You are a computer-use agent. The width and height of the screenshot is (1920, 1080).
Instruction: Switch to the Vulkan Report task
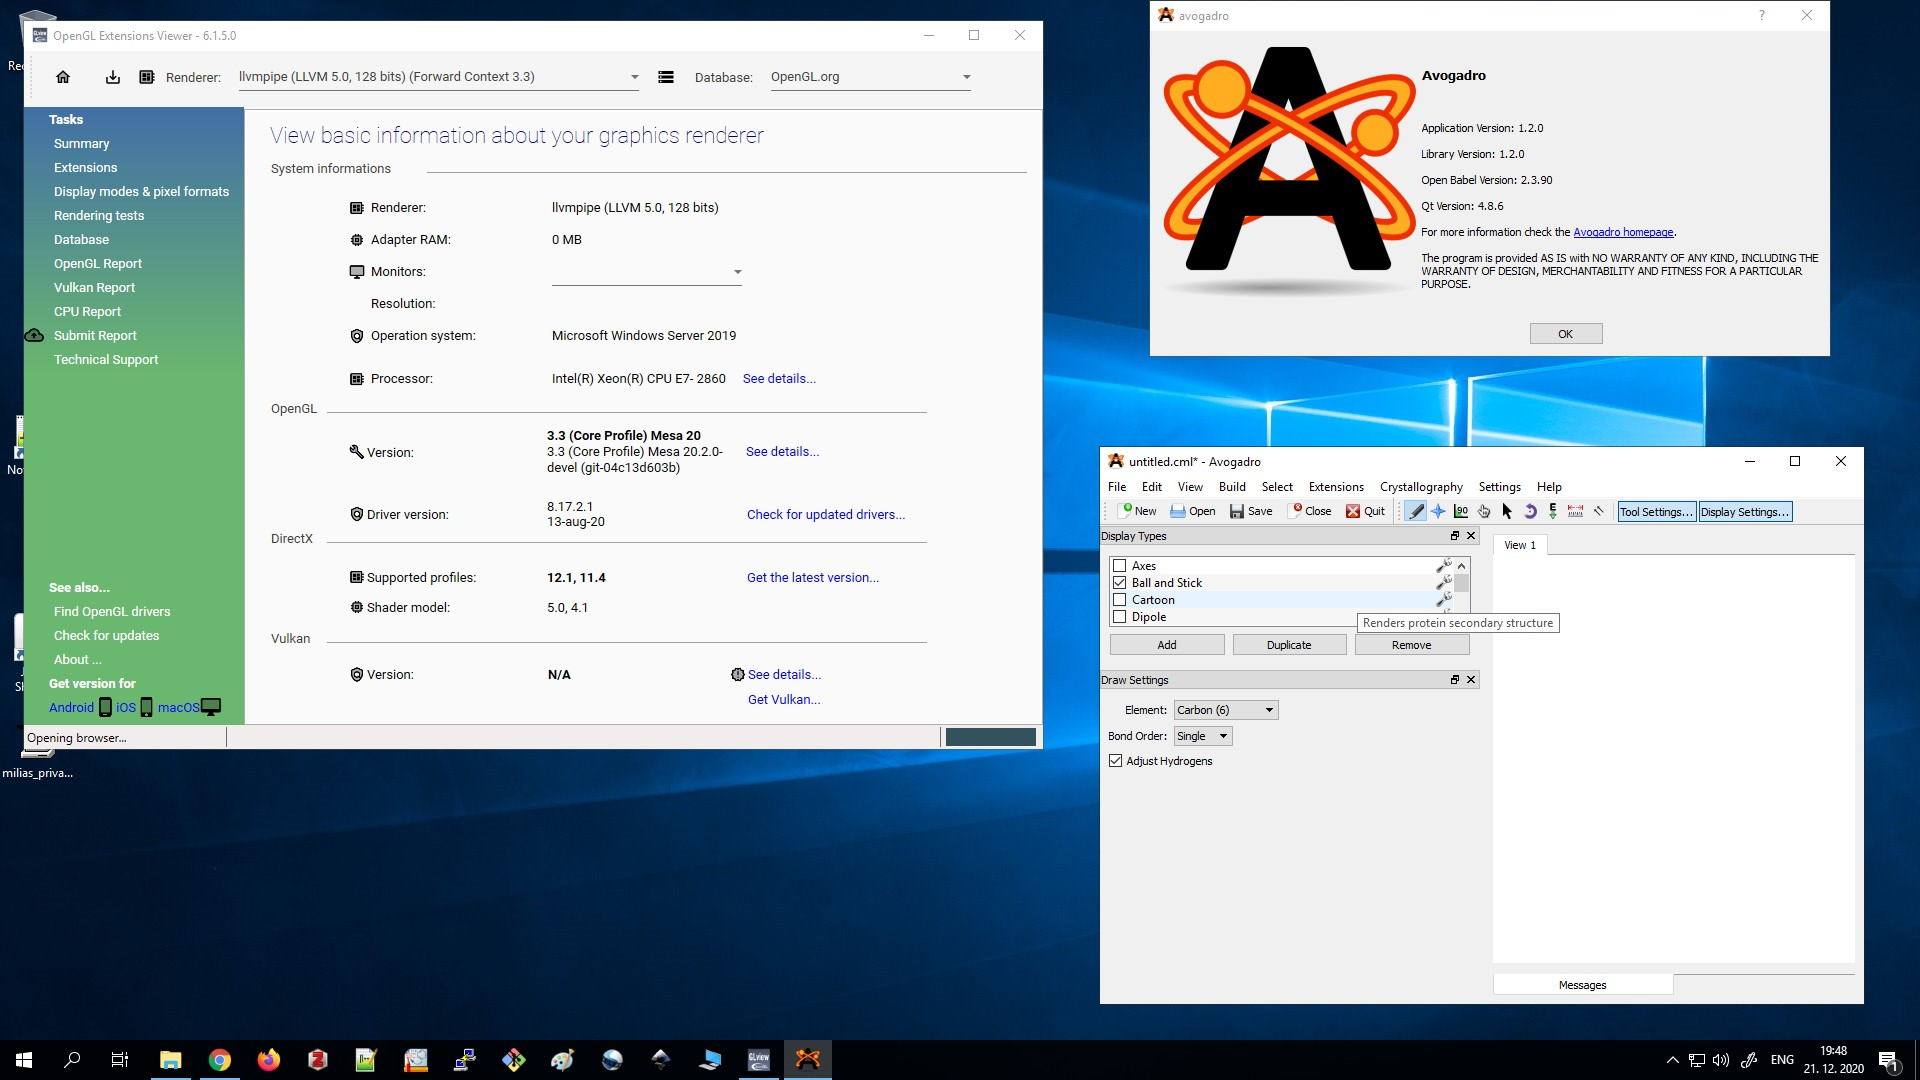pos(94,287)
